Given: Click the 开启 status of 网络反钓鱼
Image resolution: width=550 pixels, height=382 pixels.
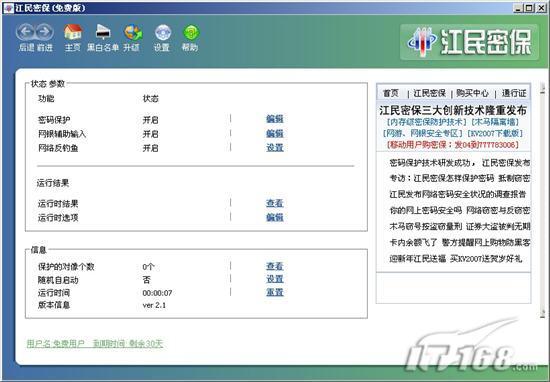Looking at the screenshot, I should tap(150, 148).
